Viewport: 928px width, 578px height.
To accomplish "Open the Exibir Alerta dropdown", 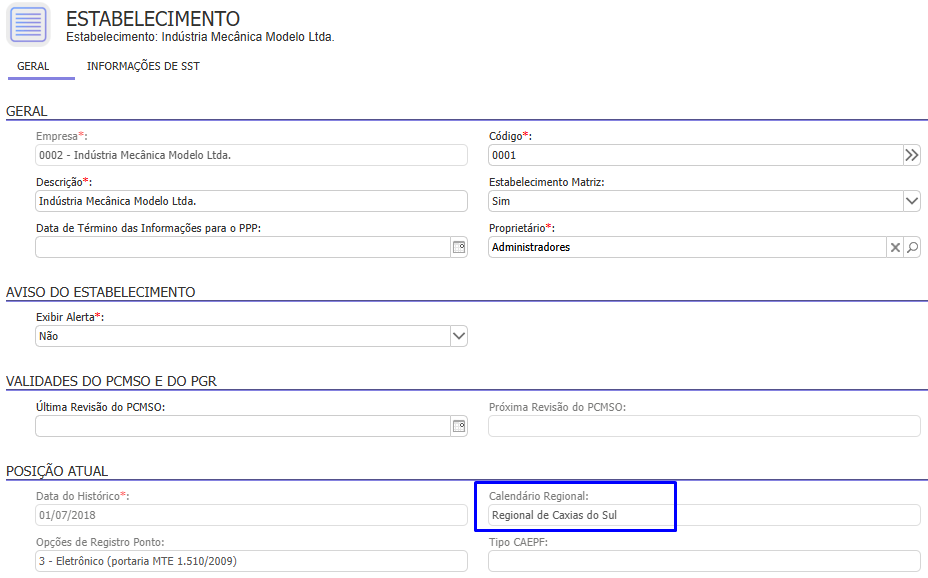I will tap(459, 336).
